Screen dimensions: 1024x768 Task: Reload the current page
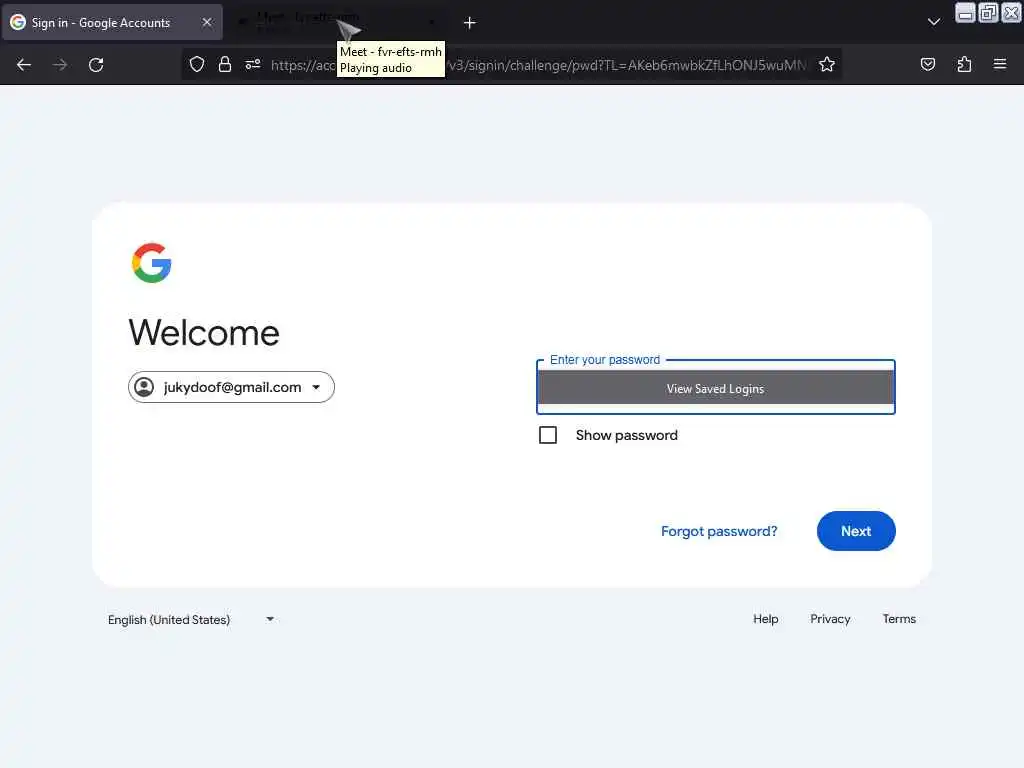tap(96, 65)
